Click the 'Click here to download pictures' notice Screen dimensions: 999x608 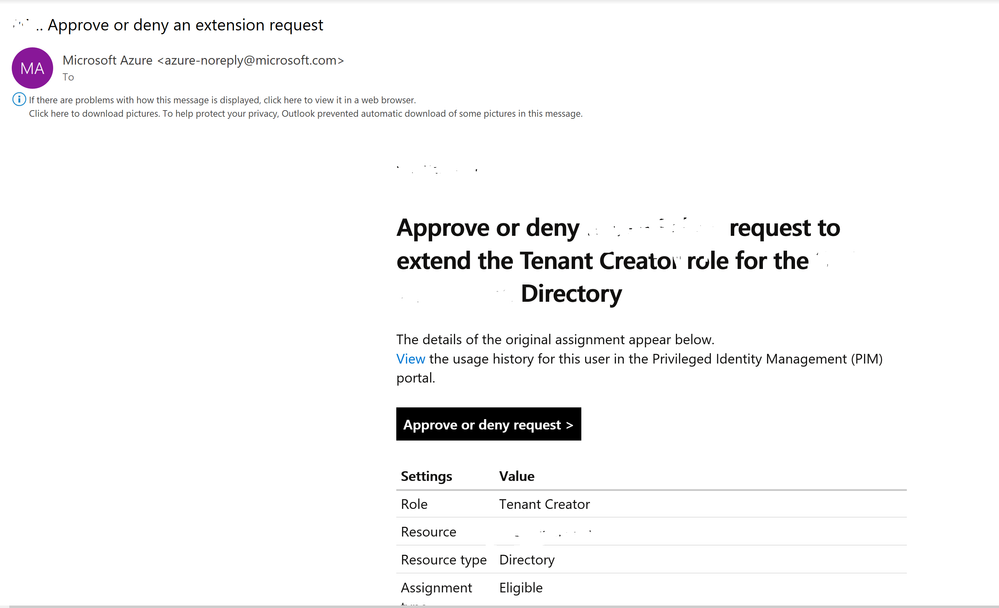pyautogui.click(x=306, y=113)
